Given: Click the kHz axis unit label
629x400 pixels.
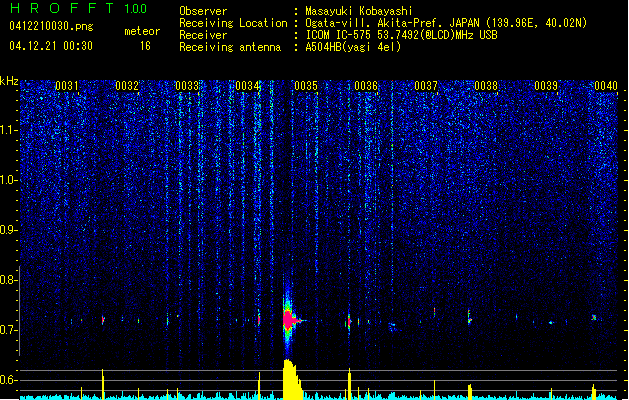Looking at the screenshot, I should coord(9,81).
